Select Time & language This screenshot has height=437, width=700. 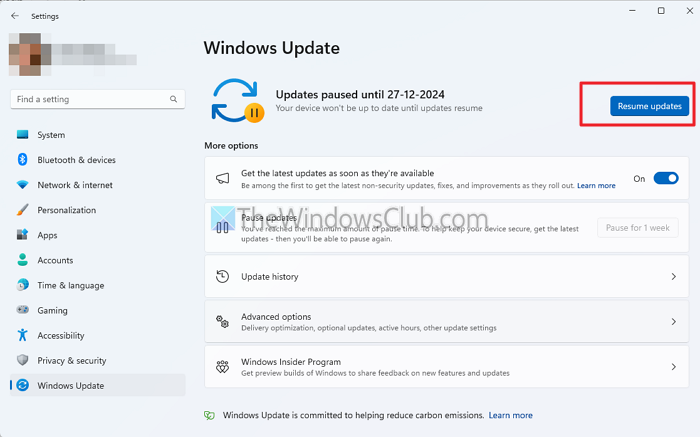point(97,284)
